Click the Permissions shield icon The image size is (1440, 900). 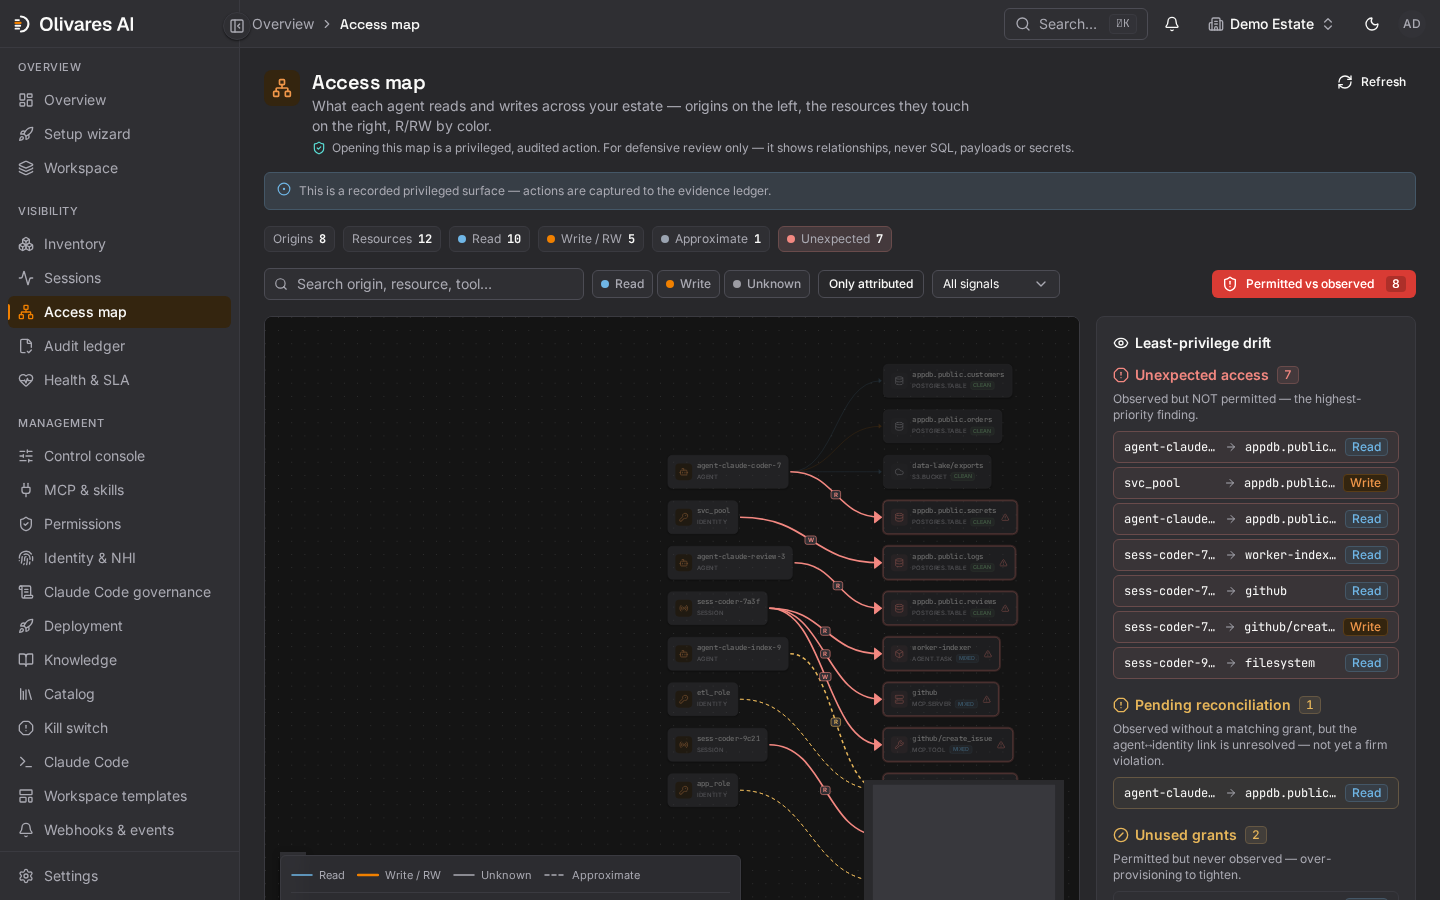pos(26,524)
